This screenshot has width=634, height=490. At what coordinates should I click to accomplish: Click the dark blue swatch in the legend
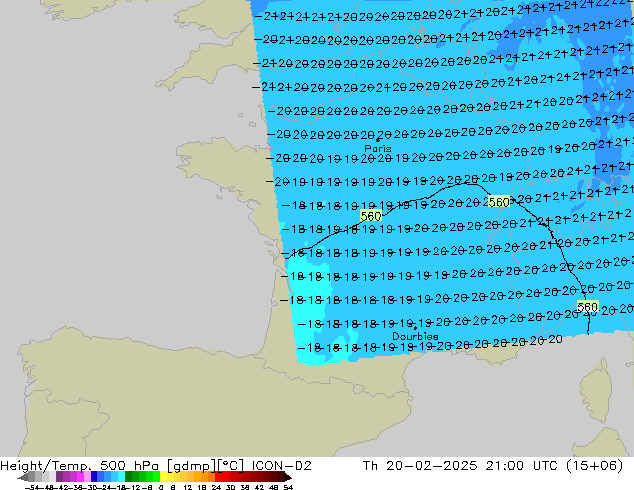pyautogui.click(x=94, y=476)
